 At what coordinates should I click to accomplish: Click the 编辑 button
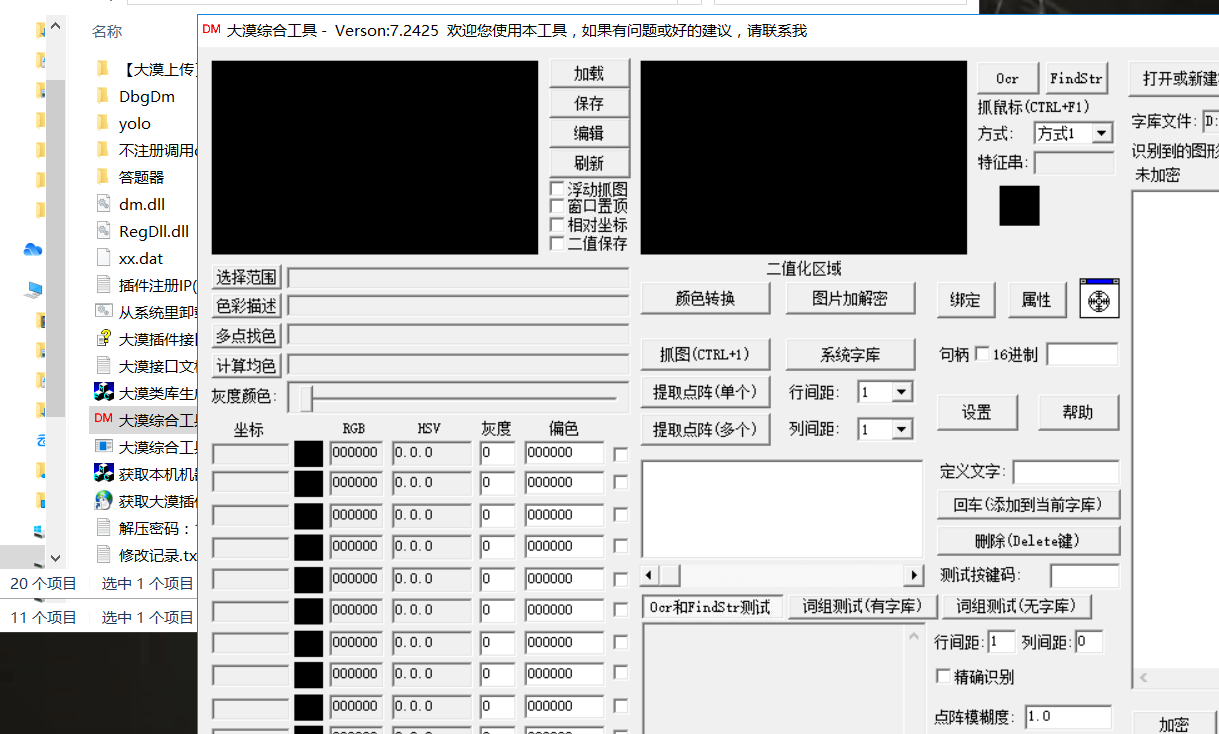pos(590,133)
